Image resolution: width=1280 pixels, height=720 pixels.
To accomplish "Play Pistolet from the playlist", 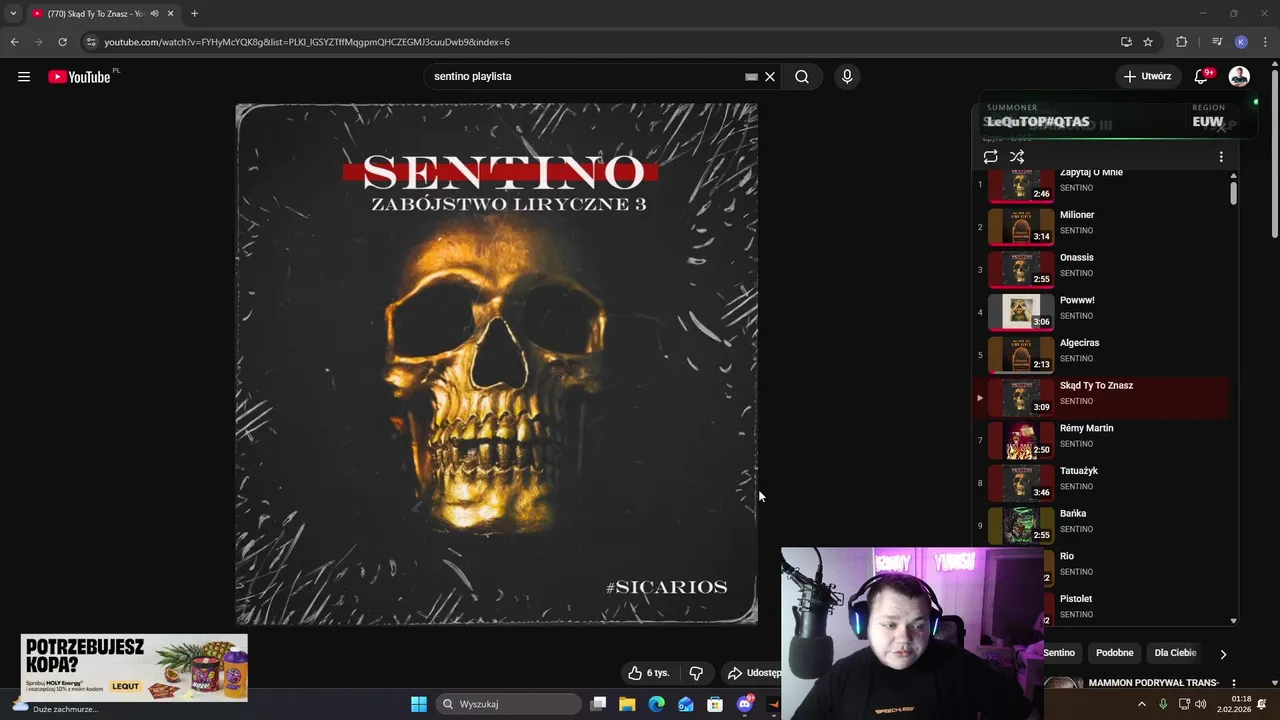I will click(x=1137, y=608).
